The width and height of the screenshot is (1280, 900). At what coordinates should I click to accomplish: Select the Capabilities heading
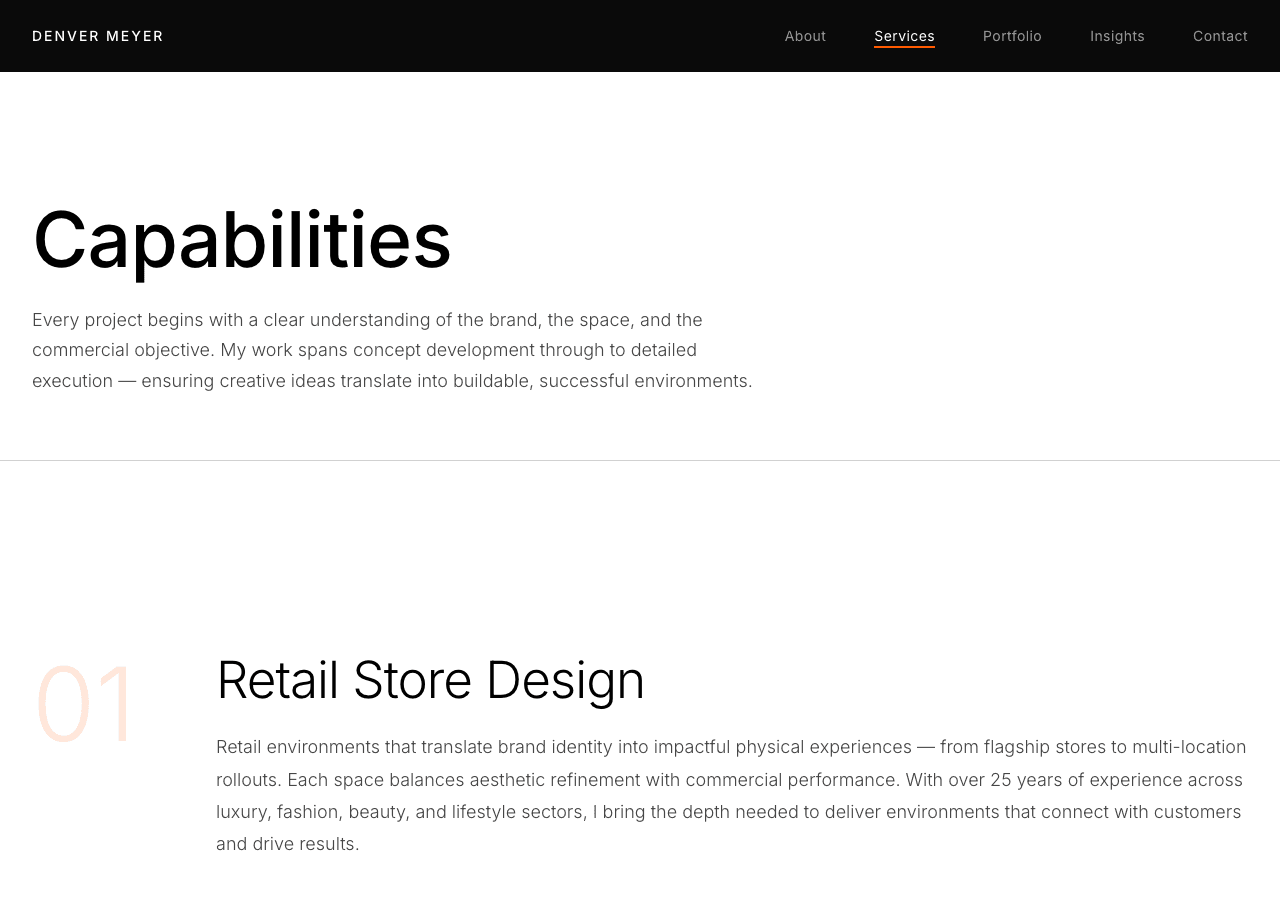coord(242,240)
